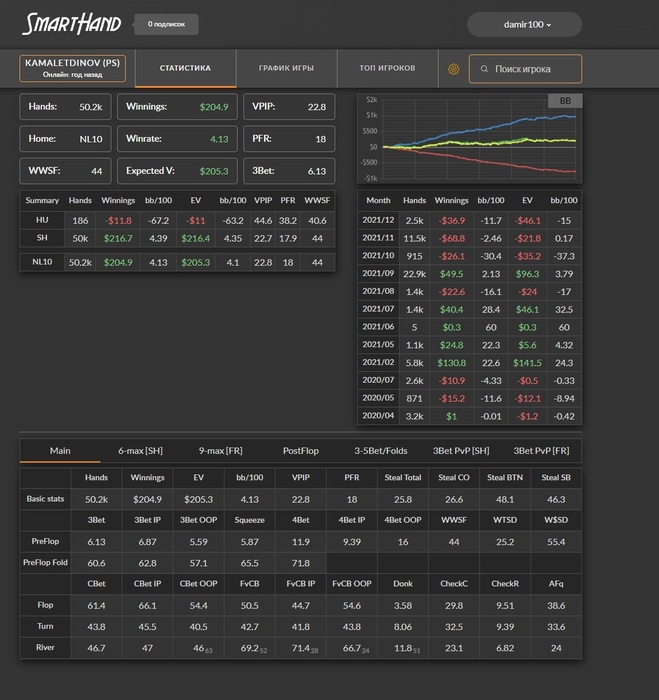Click the SmartHand logo

pos(71,24)
